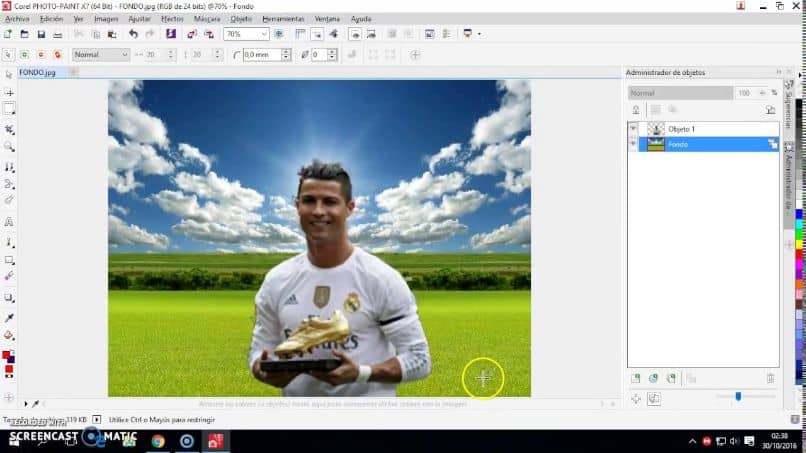
Task: Click the Objeto 1 thumbnail
Action: [x=655, y=129]
